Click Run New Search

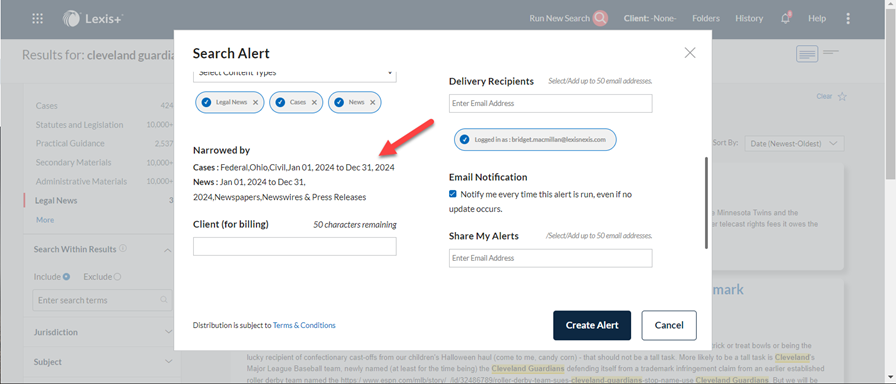pos(559,18)
